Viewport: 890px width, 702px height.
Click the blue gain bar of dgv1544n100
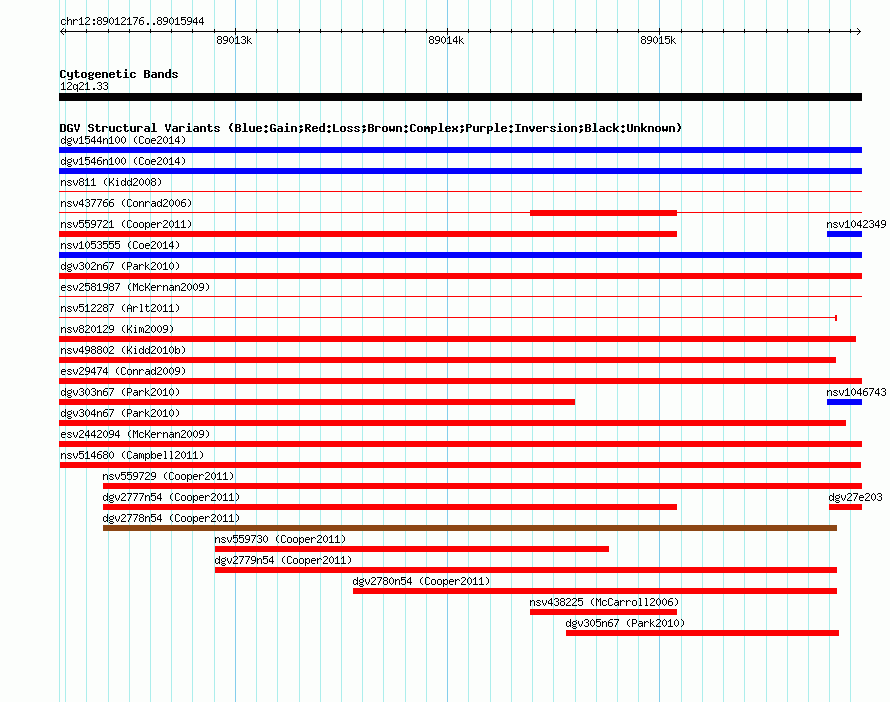(x=460, y=150)
